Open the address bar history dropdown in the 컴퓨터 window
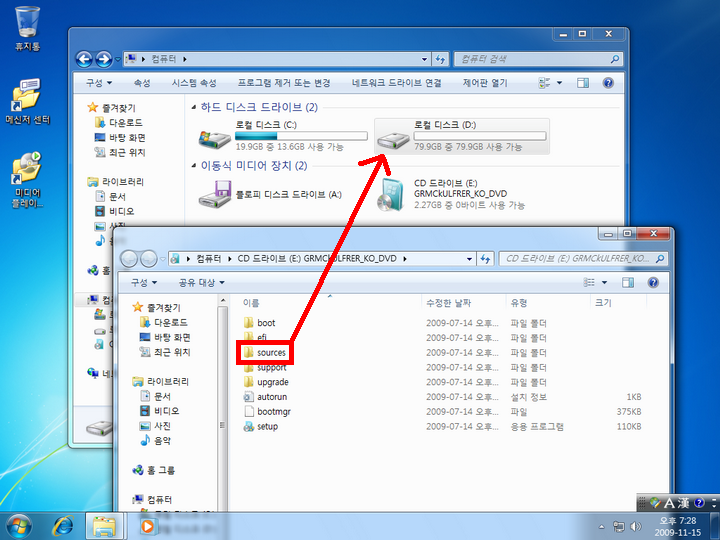This screenshot has height=540, width=720. point(424,59)
